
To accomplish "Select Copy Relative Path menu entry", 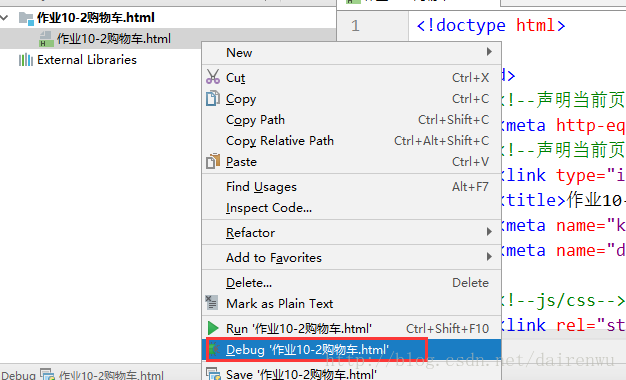I will coord(352,141).
